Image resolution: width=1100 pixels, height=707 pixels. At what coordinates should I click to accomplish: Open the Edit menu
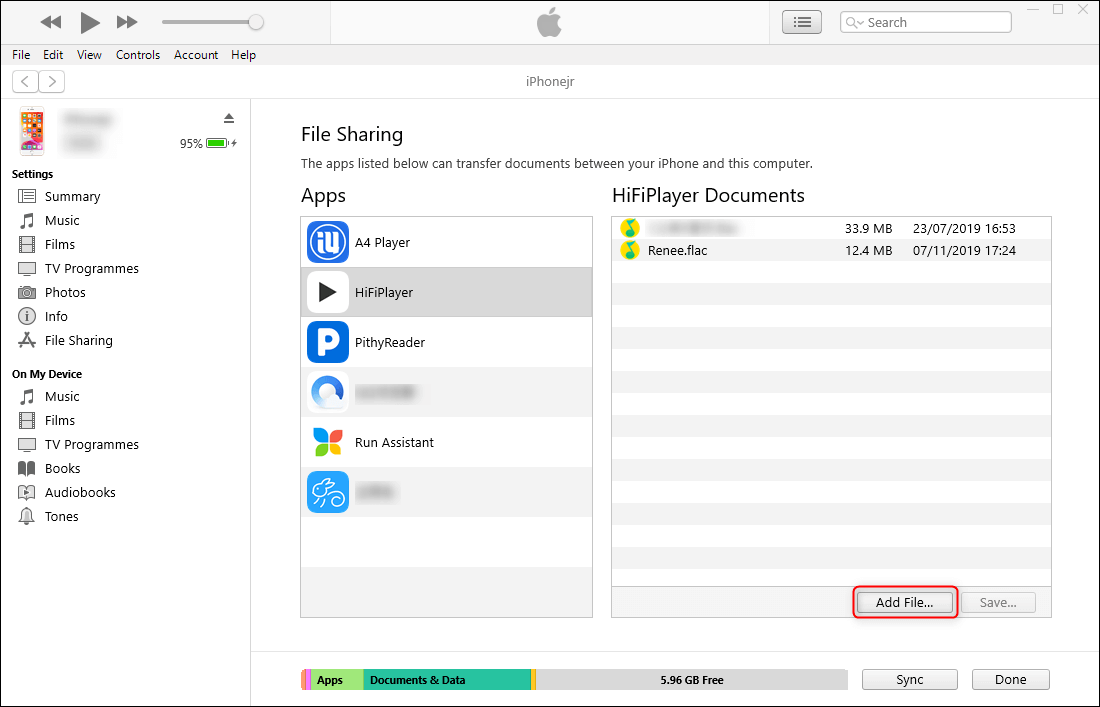pos(53,55)
